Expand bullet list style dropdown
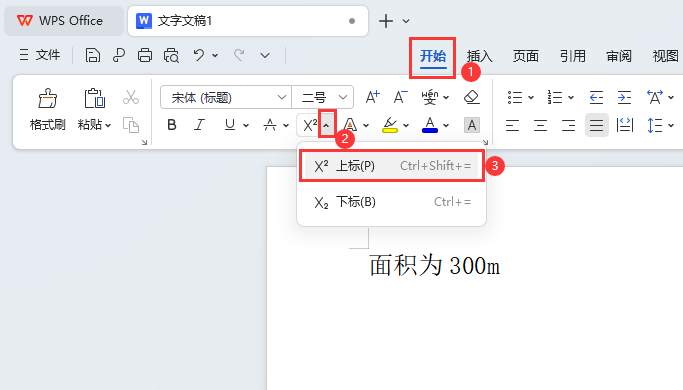This screenshot has height=390, width=683. pos(531,97)
